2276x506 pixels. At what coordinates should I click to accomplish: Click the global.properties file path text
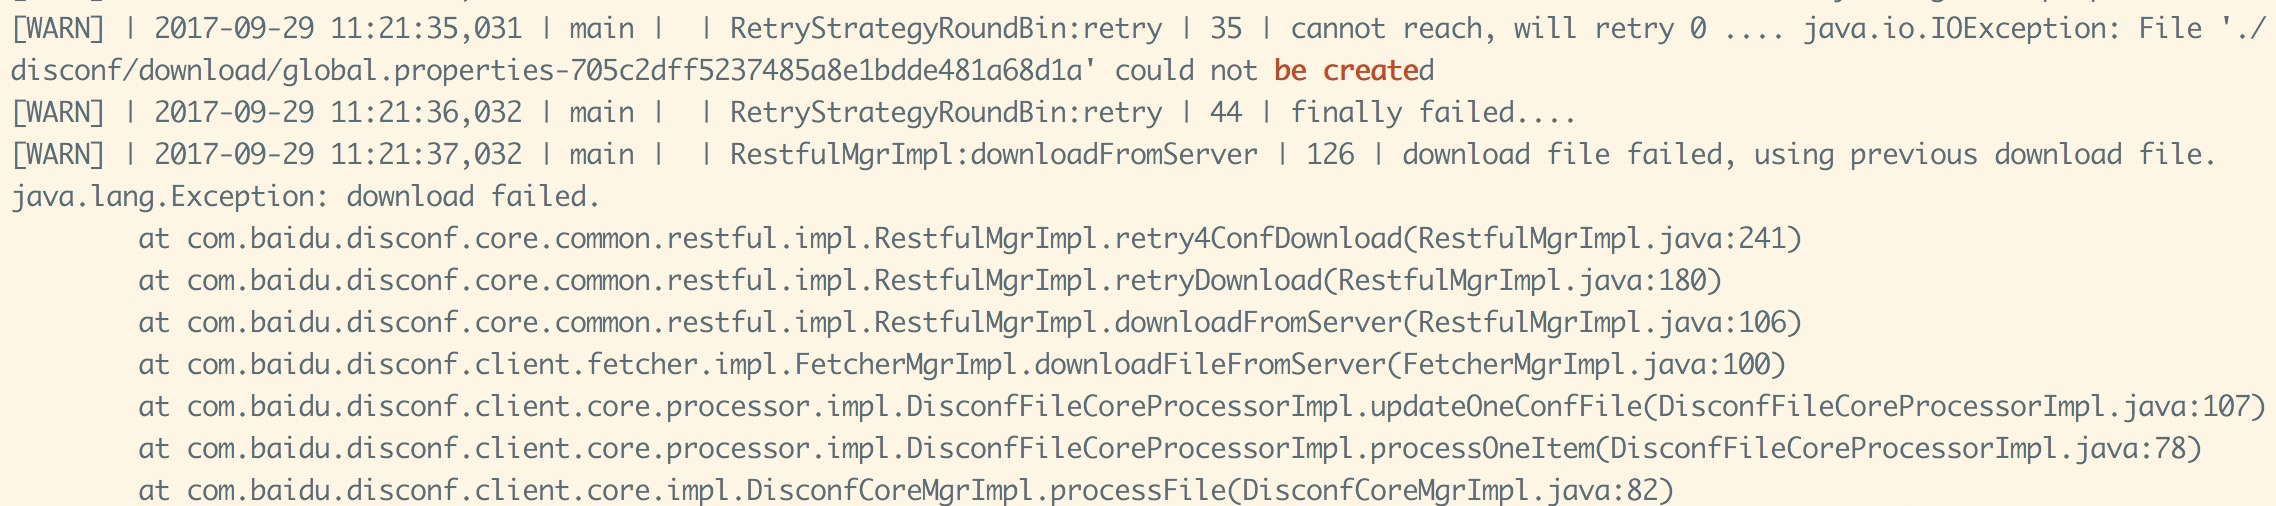pyautogui.click(x=553, y=71)
